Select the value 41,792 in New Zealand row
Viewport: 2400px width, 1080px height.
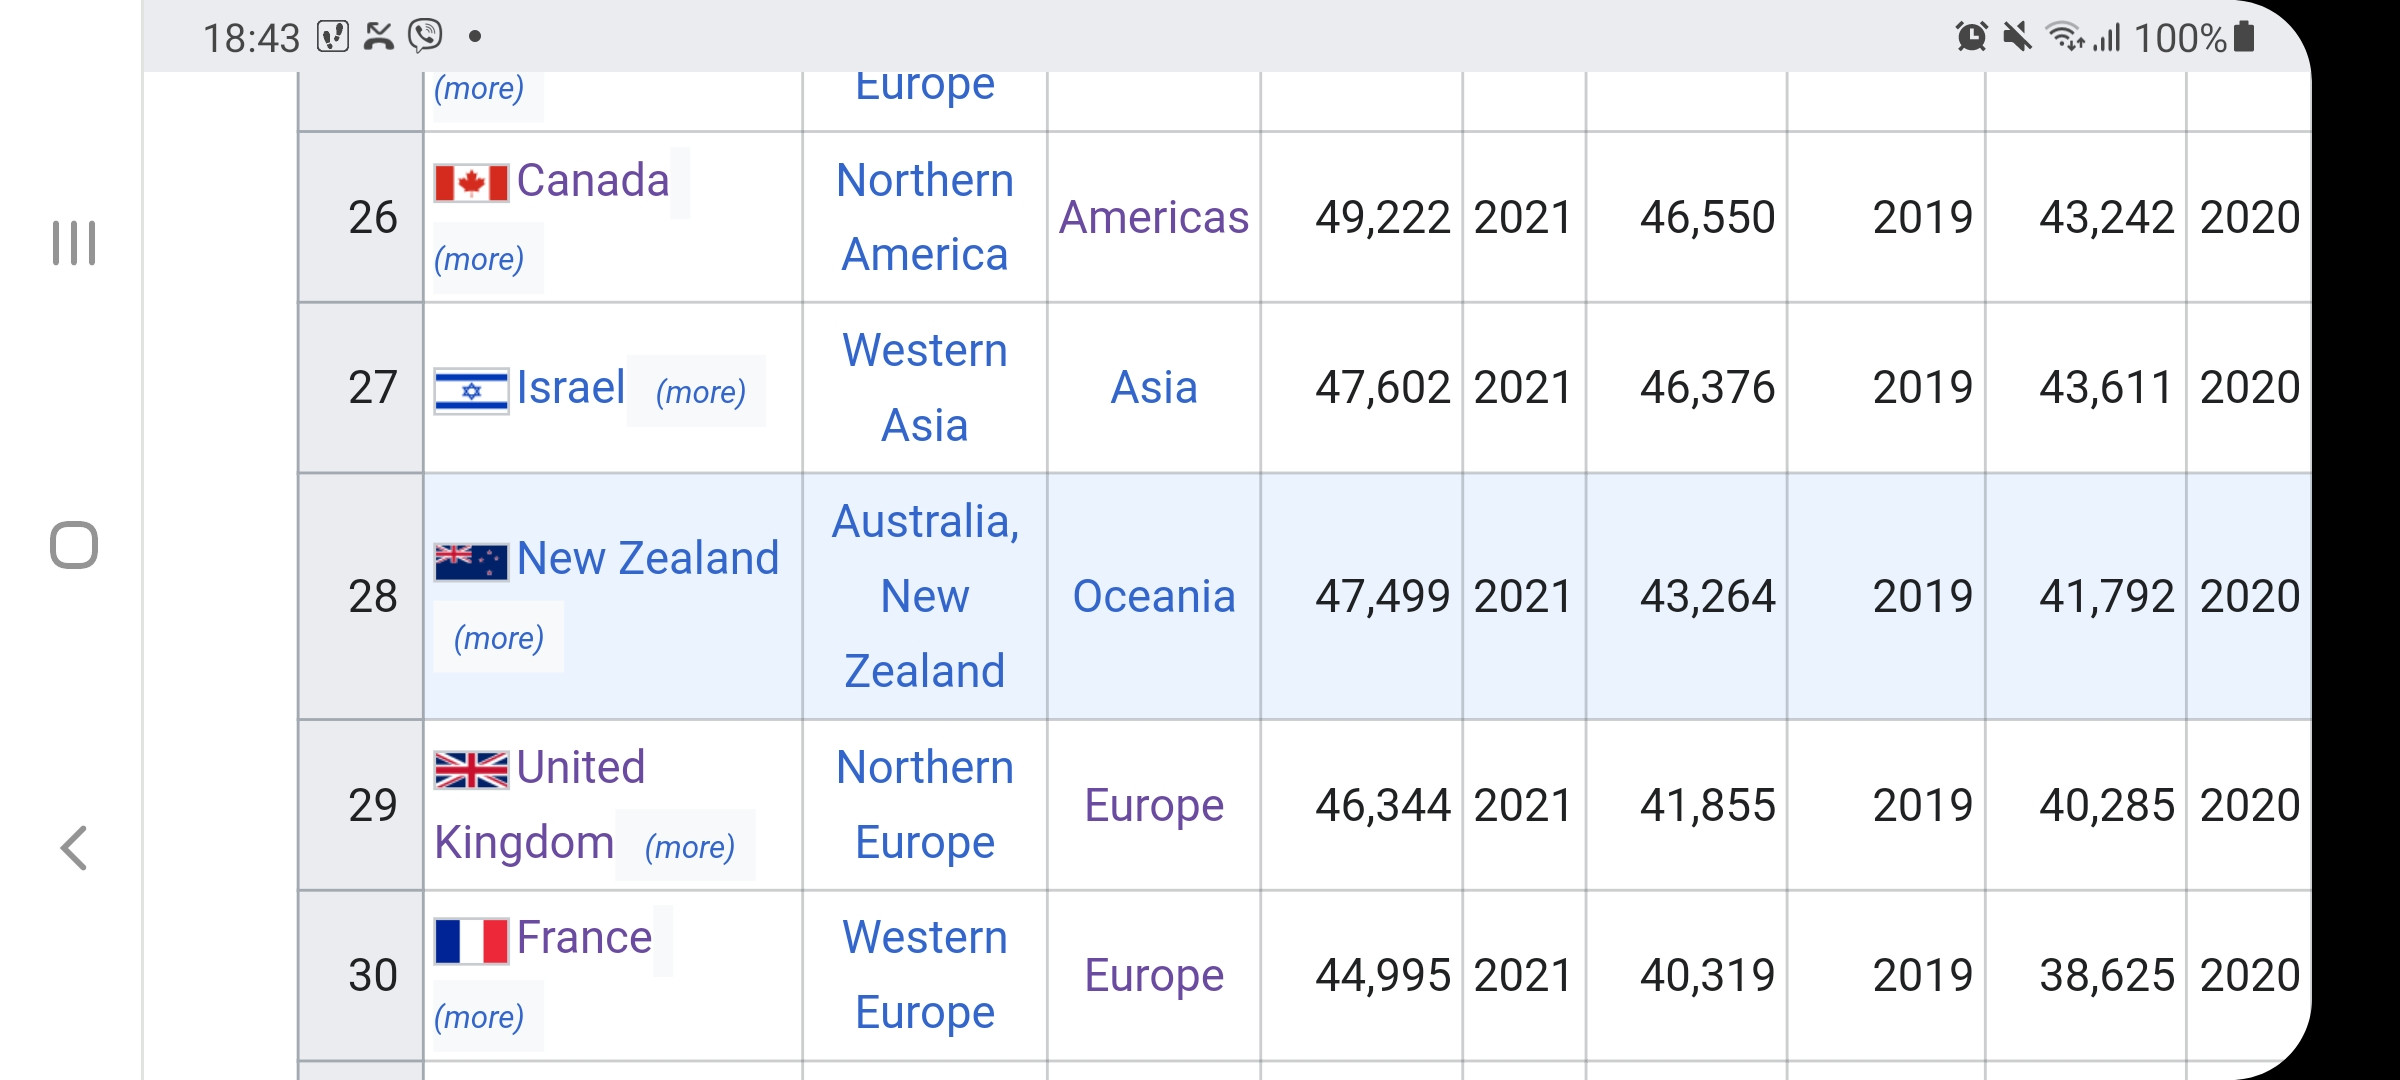tap(2107, 597)
